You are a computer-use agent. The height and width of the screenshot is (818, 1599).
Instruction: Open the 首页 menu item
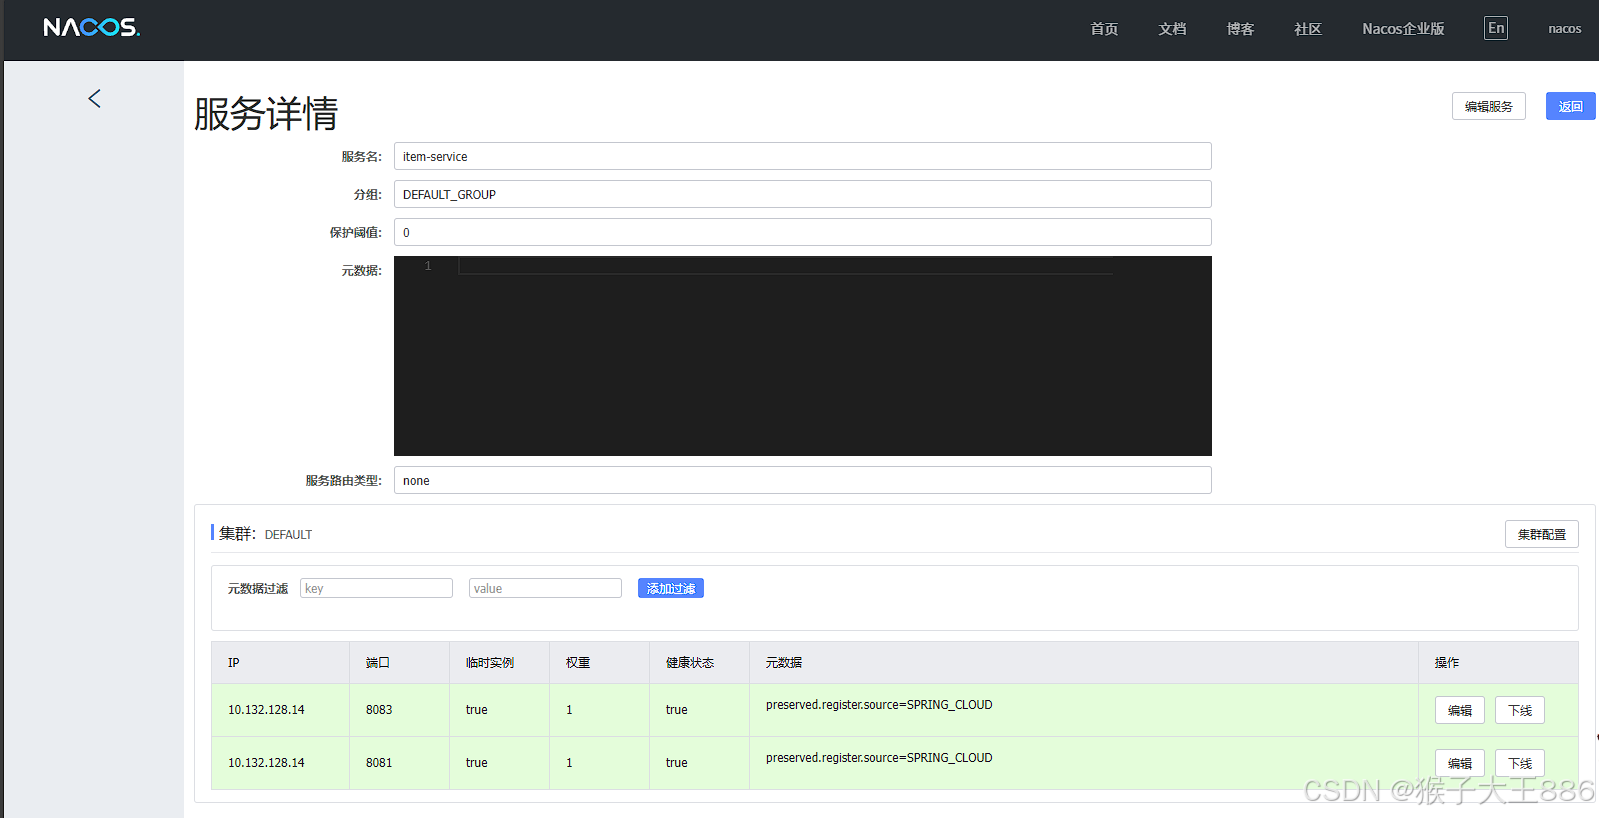1104,29
